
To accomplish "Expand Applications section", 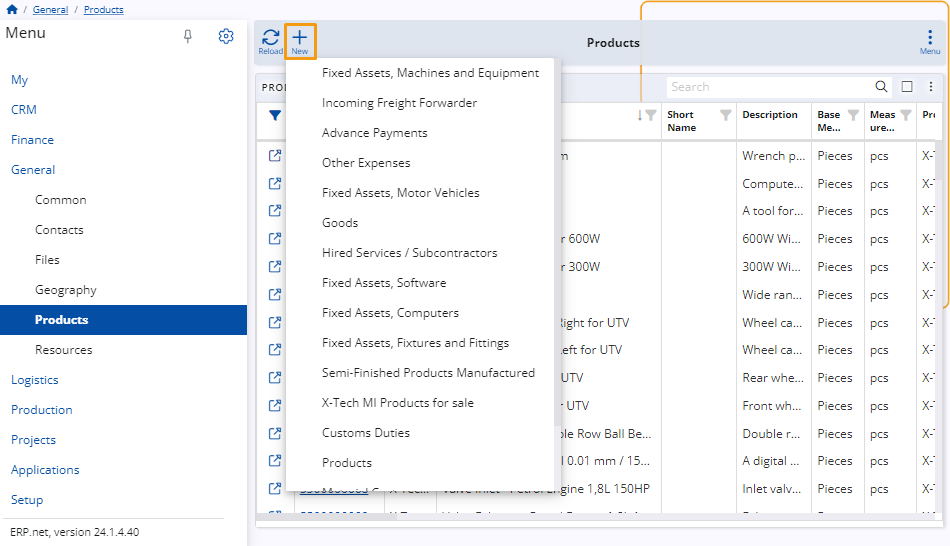I will pos(45,470).
